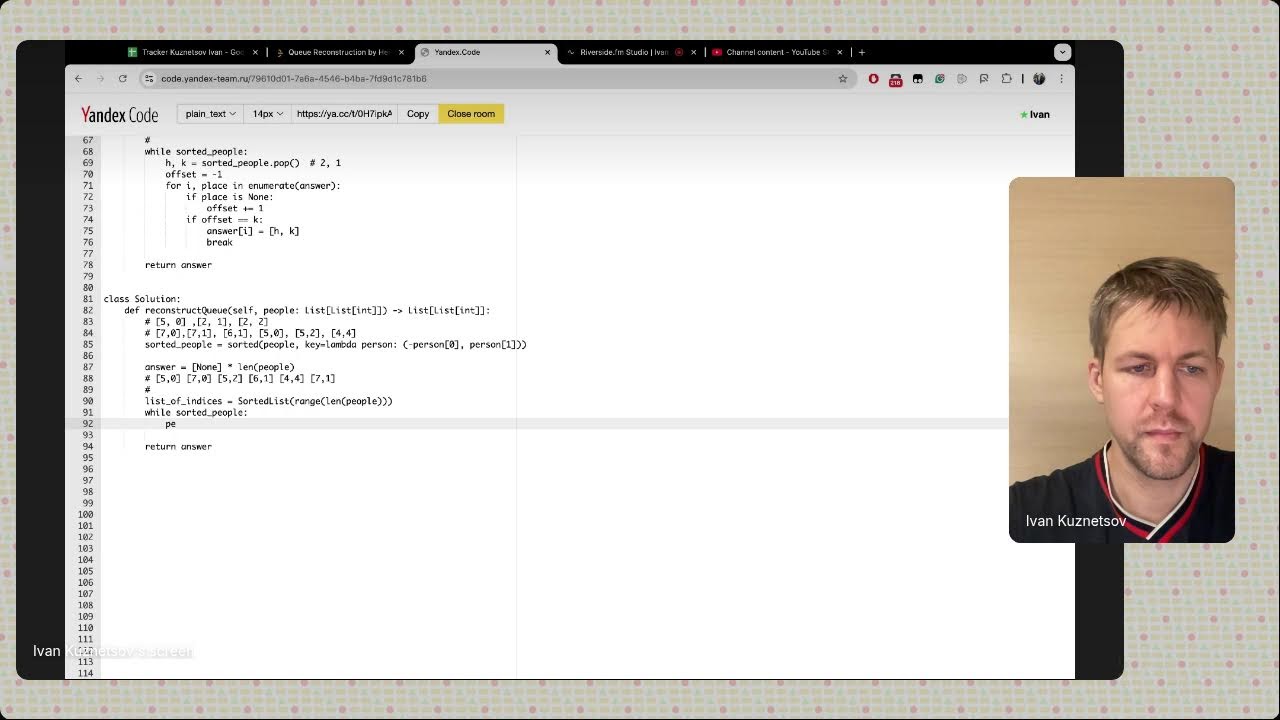
Task: Click the 'sorted_people = sorted(people' line
Action: (335, 345)
